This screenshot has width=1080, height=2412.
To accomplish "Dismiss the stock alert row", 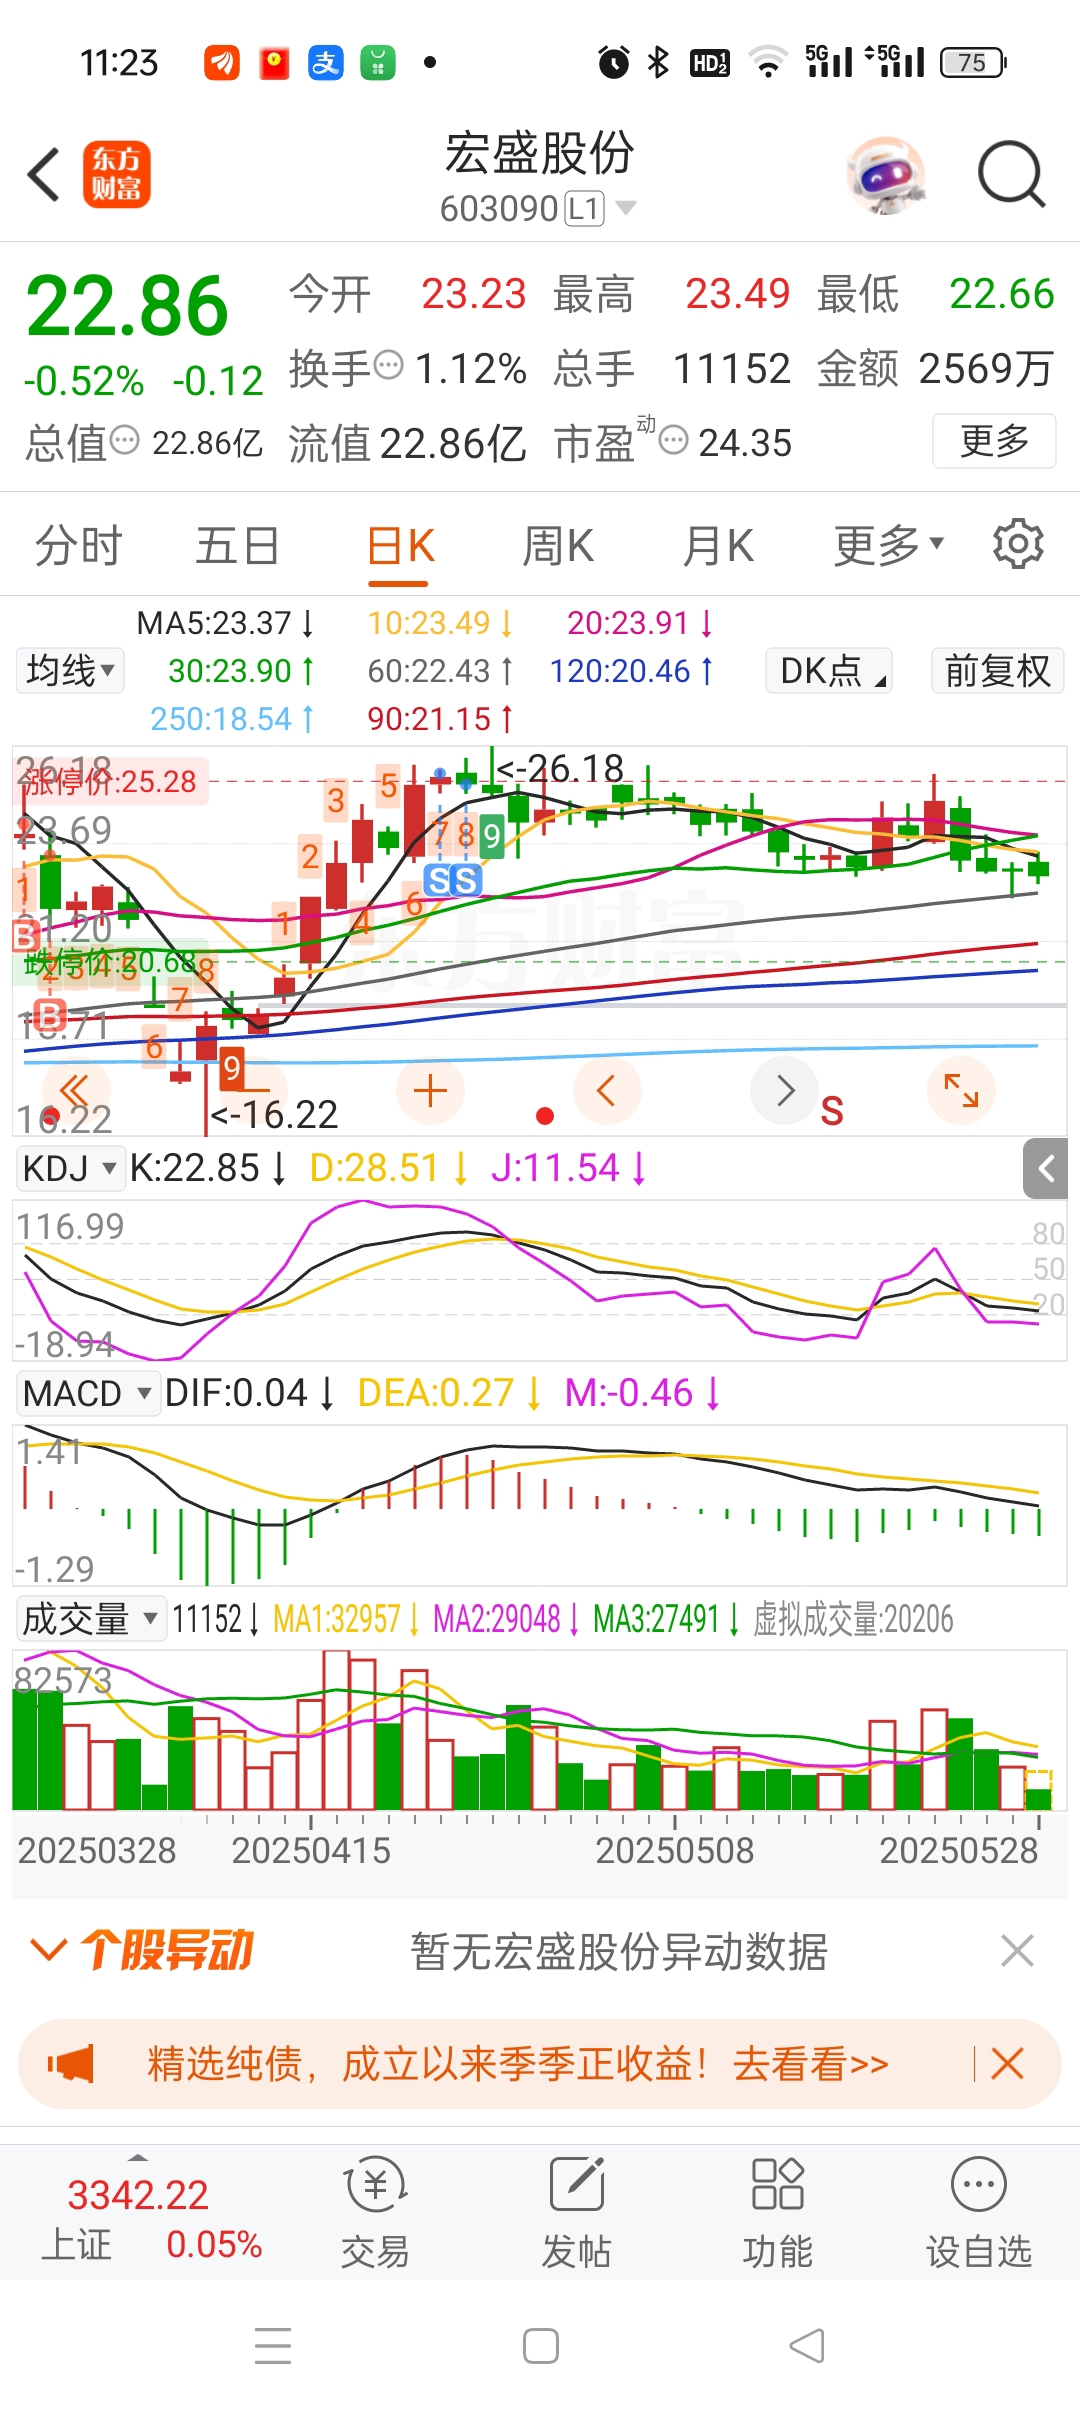I will (x=1017, y=1950).
